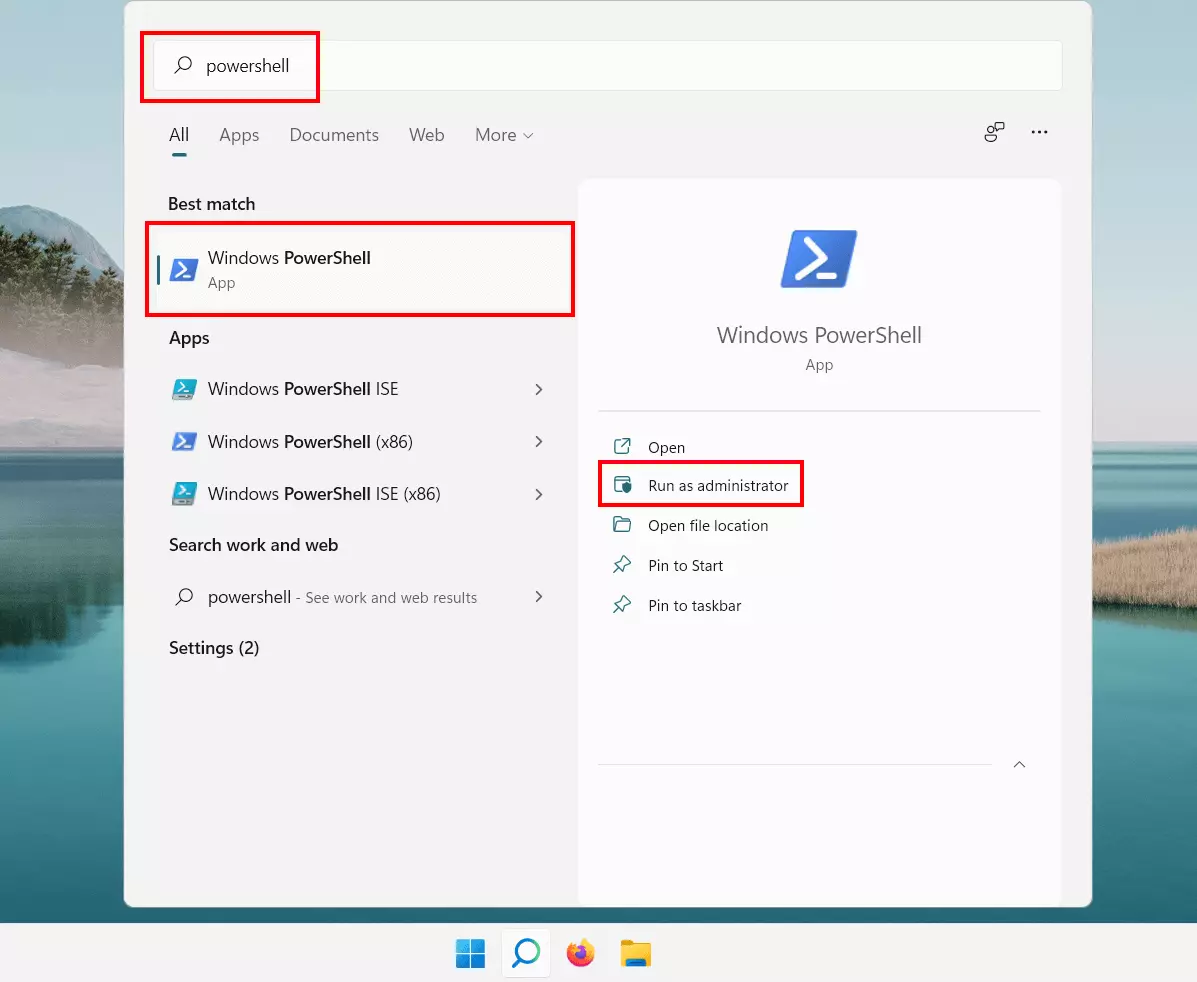Click the Search icon on the taskbar
The width and height of the screenshot is (1197, 982).
pyautogui.click(x=526, y=953)
